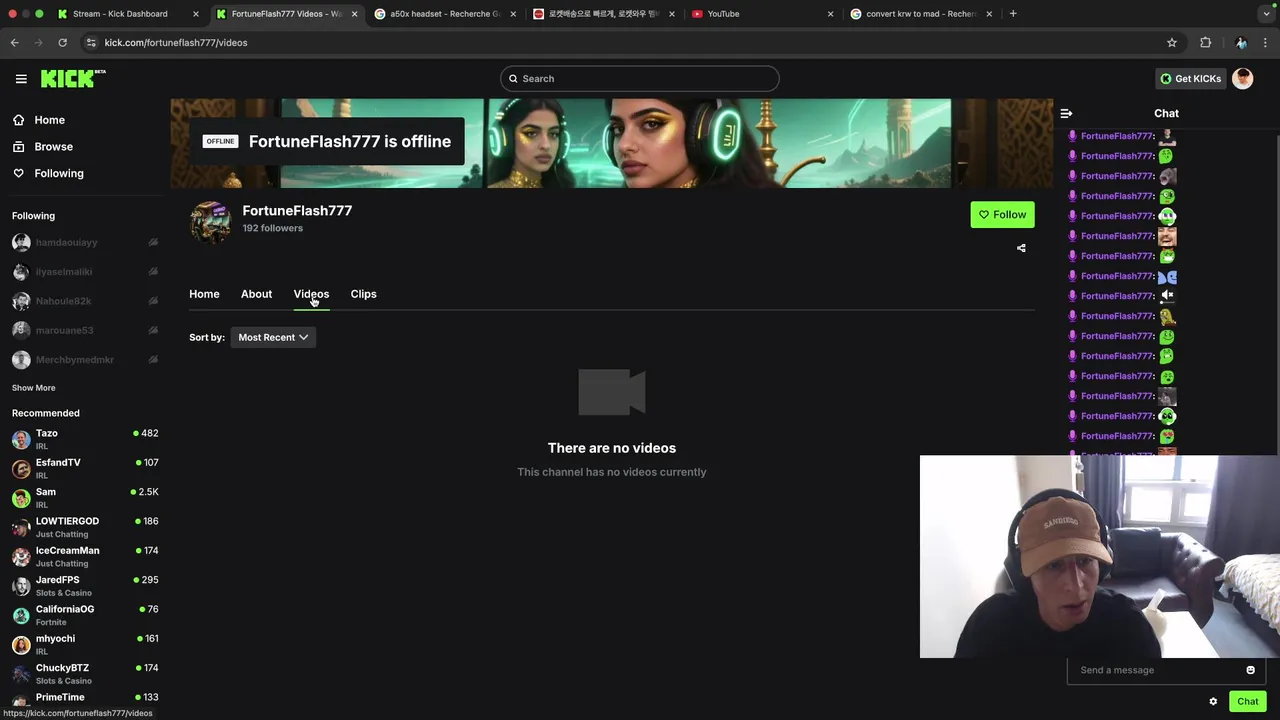Open recommended channel EsfandTV
Screen dimensions: 1280x720
(85, 468)
